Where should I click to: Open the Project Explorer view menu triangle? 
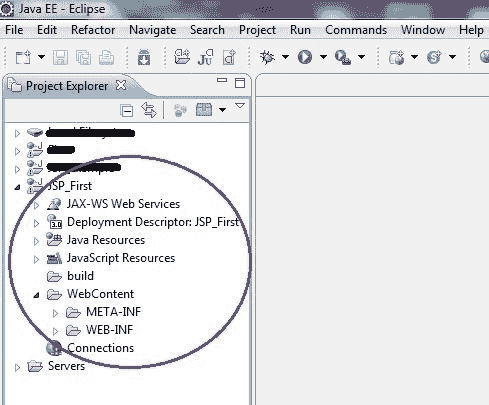[x=240, y=106]
